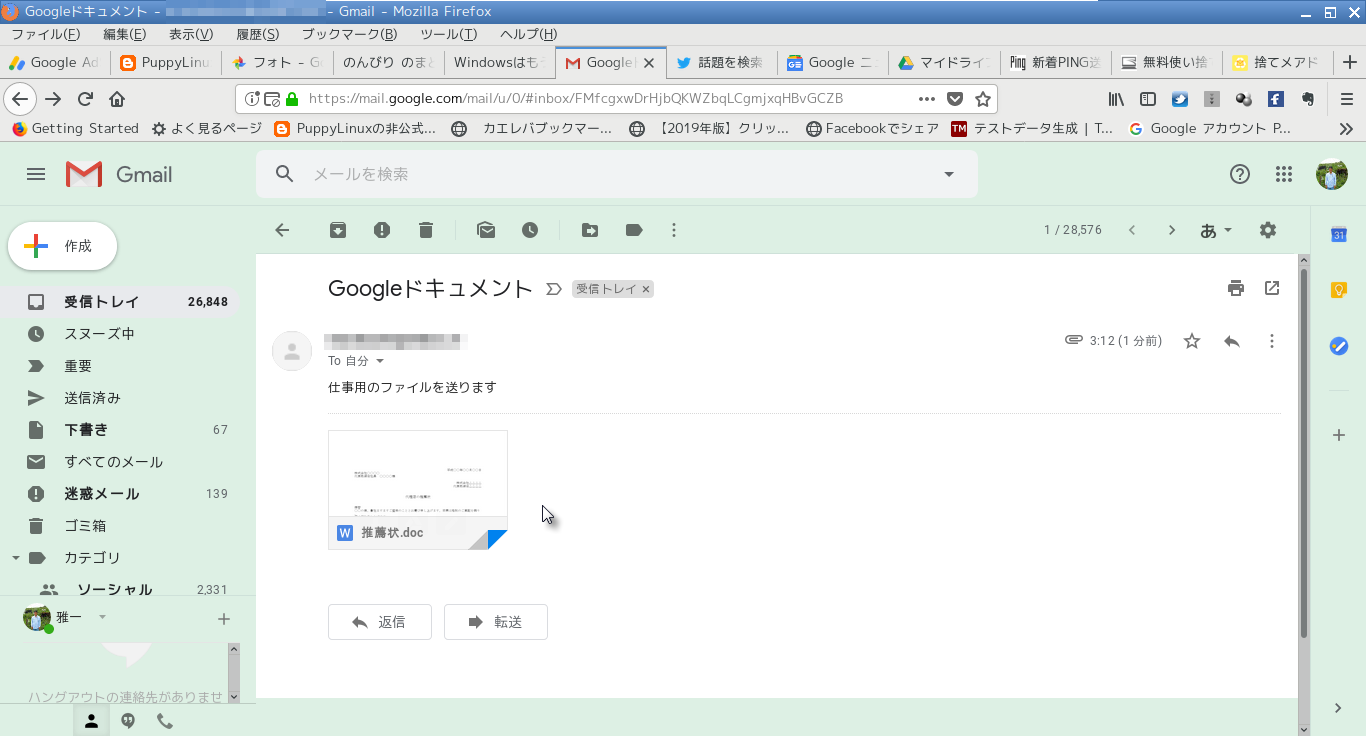The width and height of the screenshot is (1366, 736).
Task: Open 送信済み sent folder
Action: (x=120, y=398)
